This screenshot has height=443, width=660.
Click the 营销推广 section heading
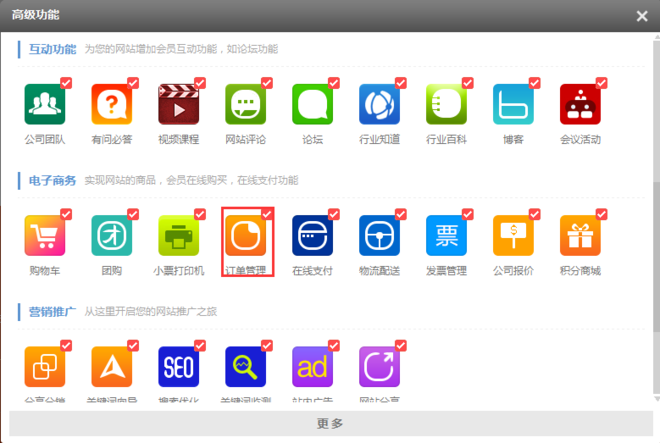pos(52,312)
